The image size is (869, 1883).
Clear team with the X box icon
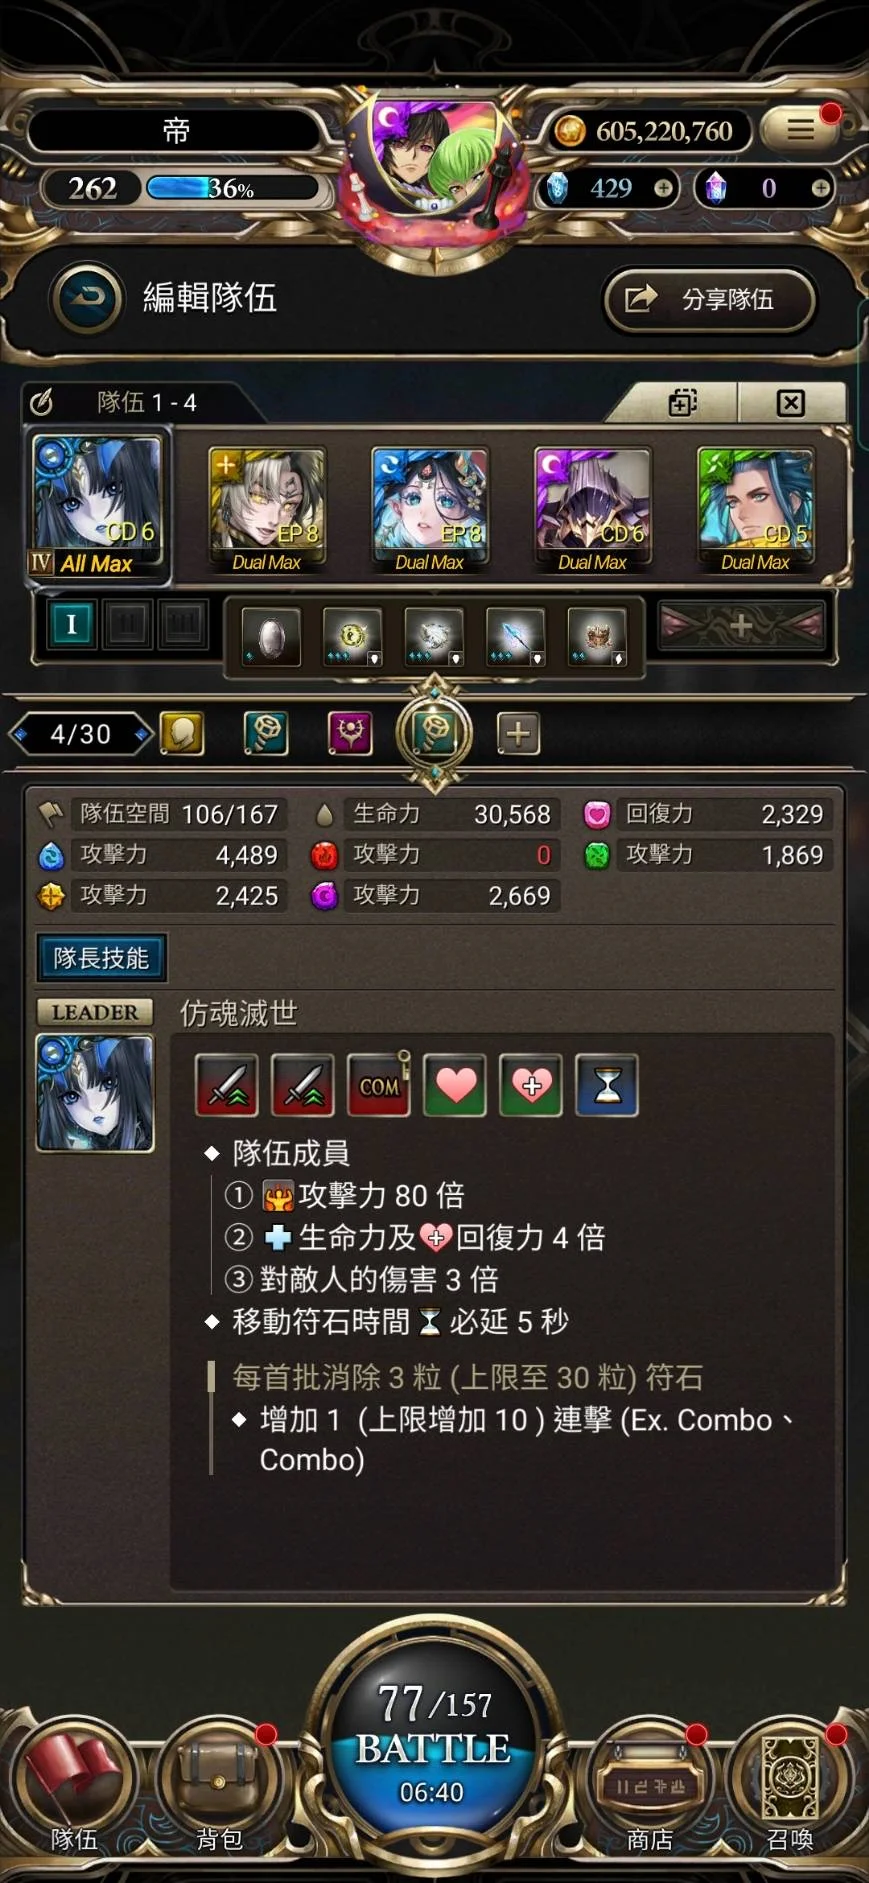tap(790, 403)
